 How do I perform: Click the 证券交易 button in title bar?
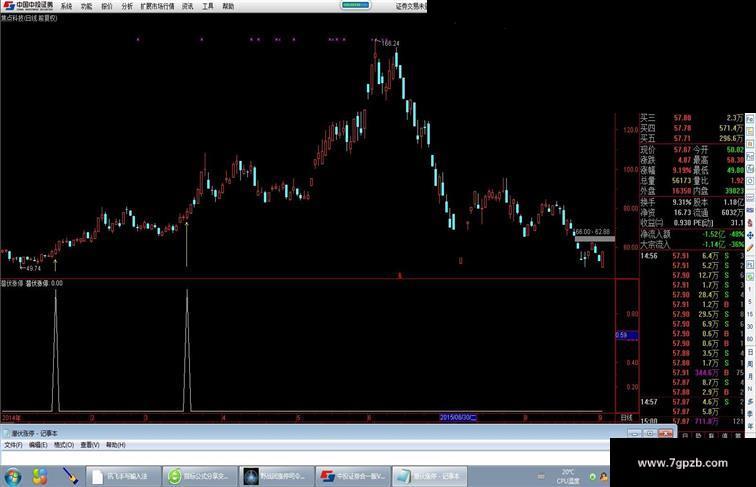pos(411,6)
